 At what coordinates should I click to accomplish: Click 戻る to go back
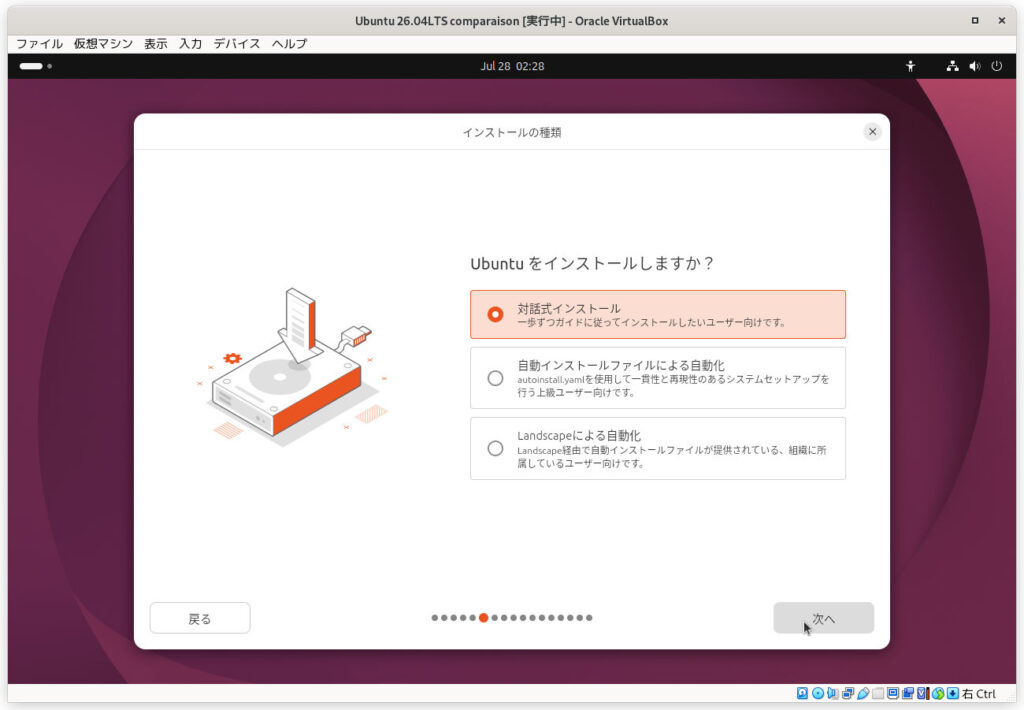click(x=200, y=618)
